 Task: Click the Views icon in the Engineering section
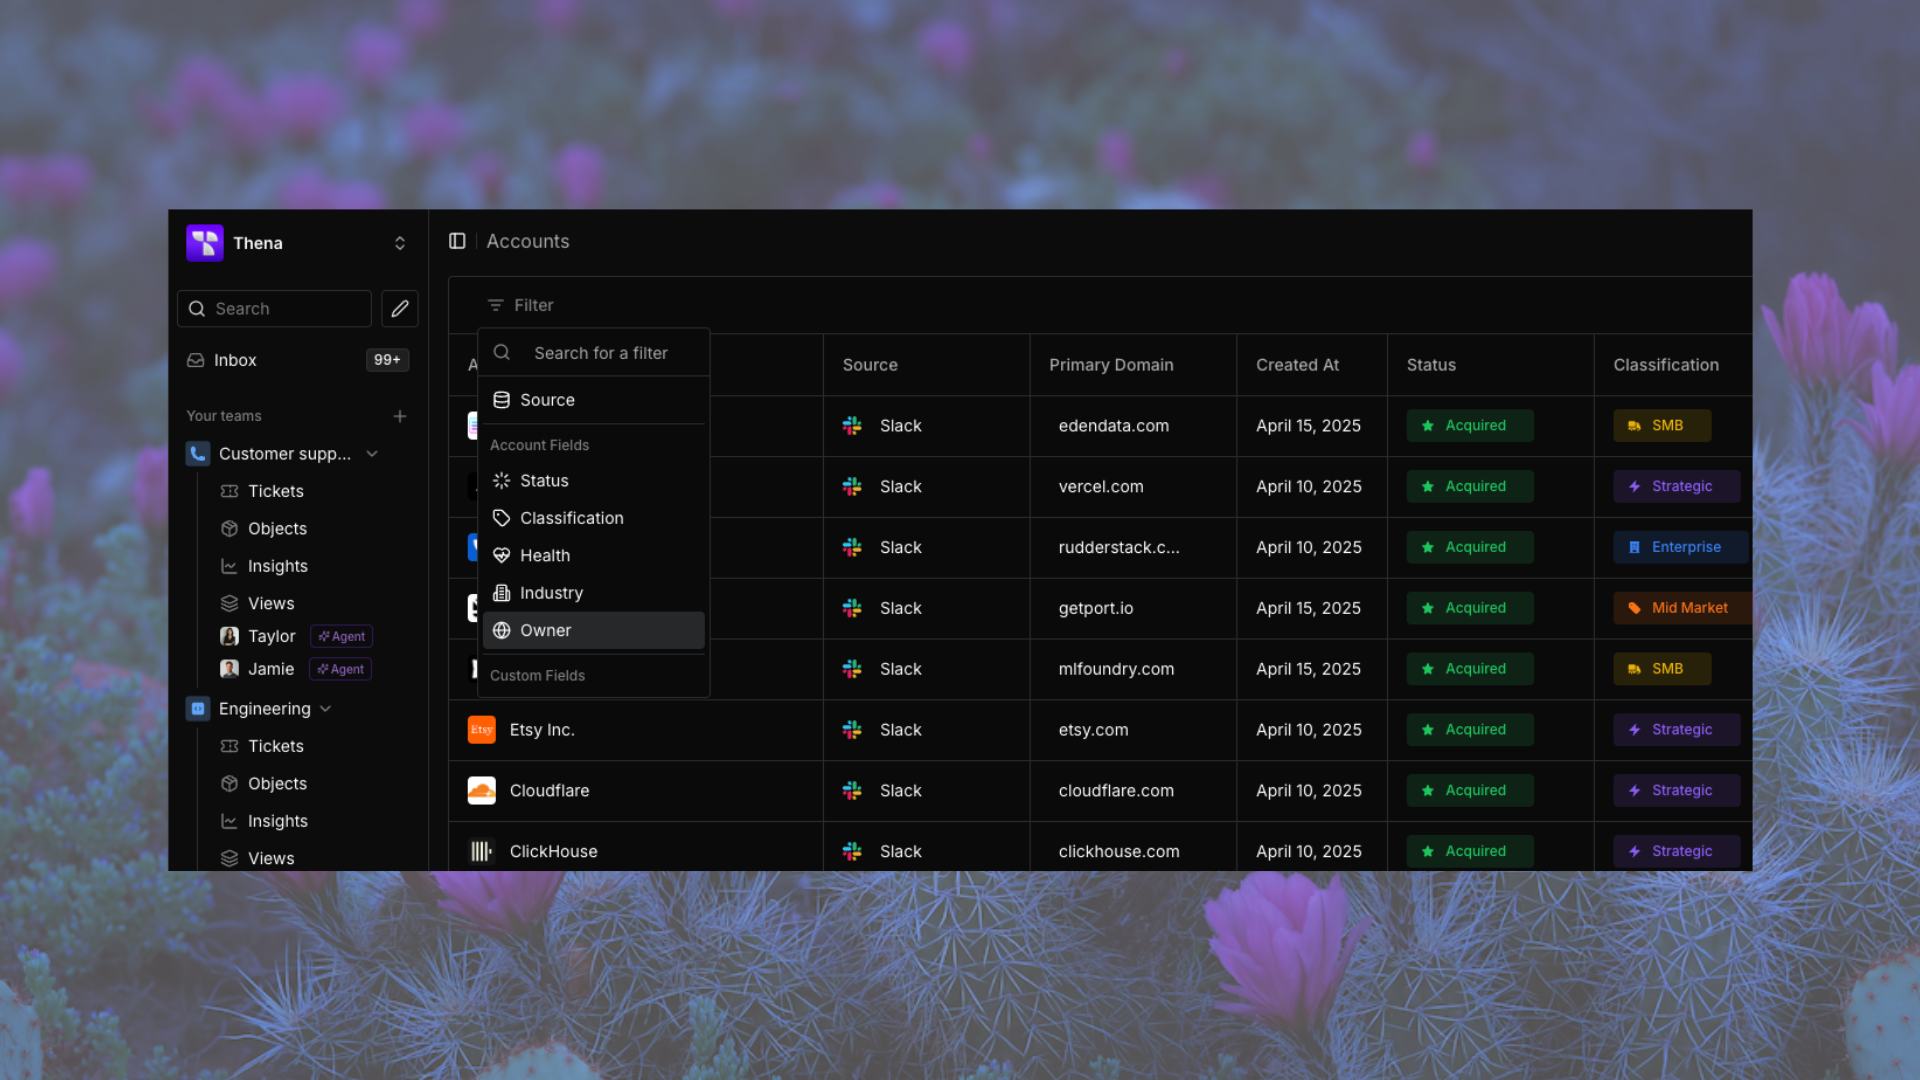tap(229, 858)
